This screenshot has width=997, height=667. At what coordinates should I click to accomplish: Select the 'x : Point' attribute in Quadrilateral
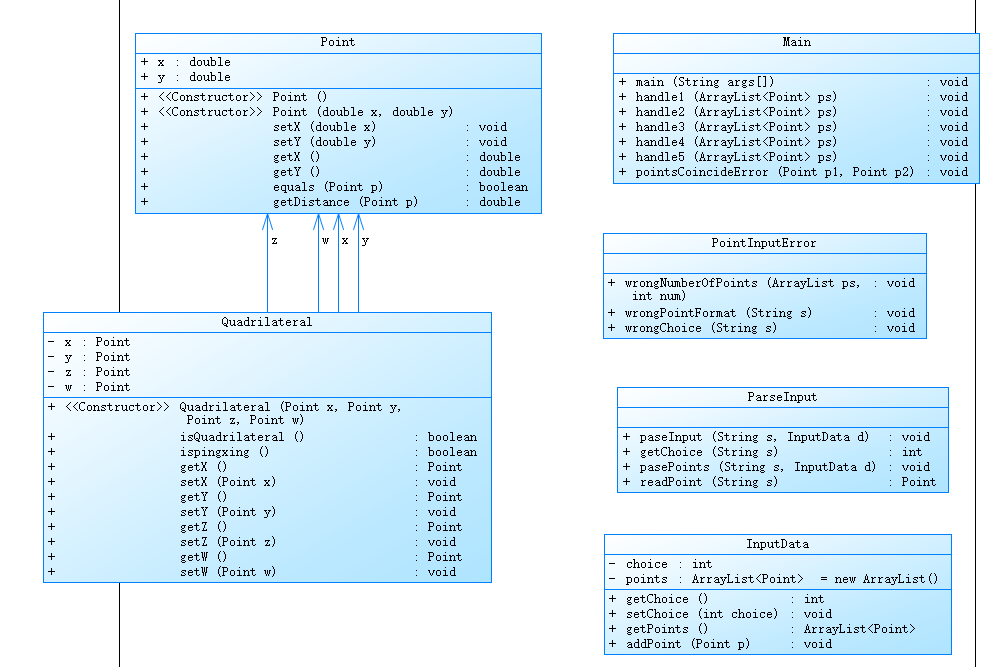point(89,343)
